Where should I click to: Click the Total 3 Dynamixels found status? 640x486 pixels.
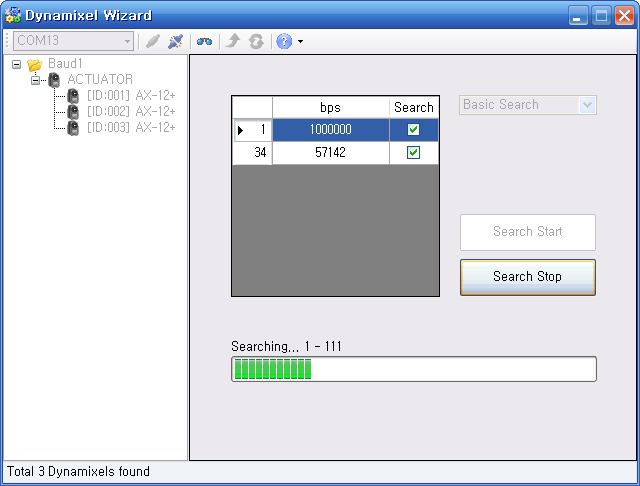(78, 472)
